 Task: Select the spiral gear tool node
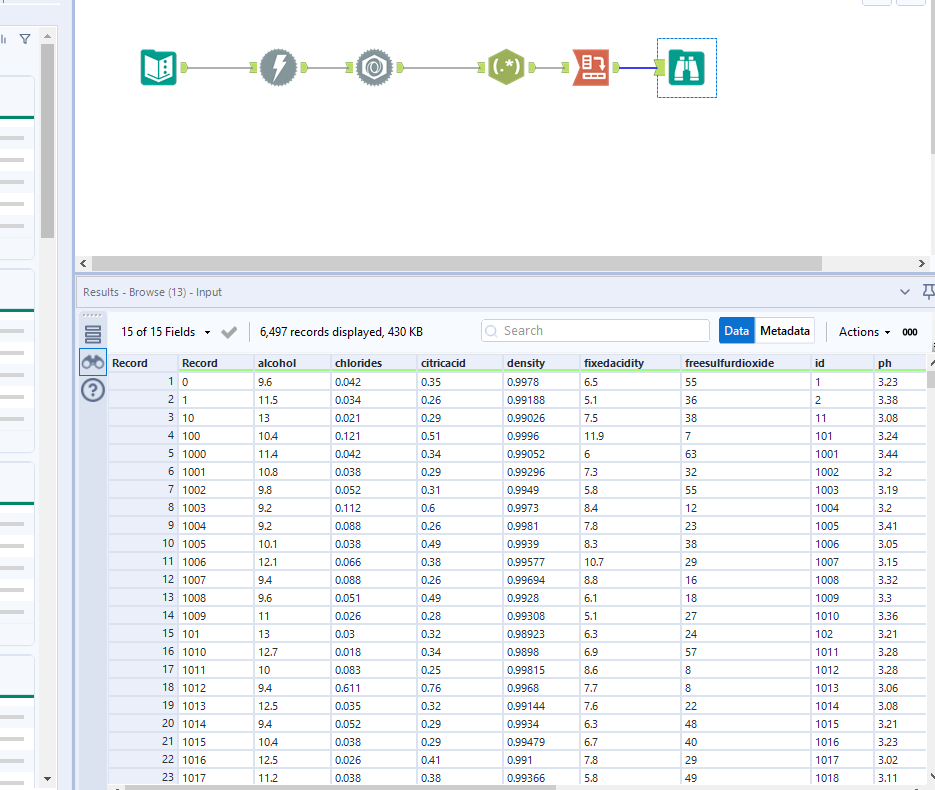tap(374, 67)
